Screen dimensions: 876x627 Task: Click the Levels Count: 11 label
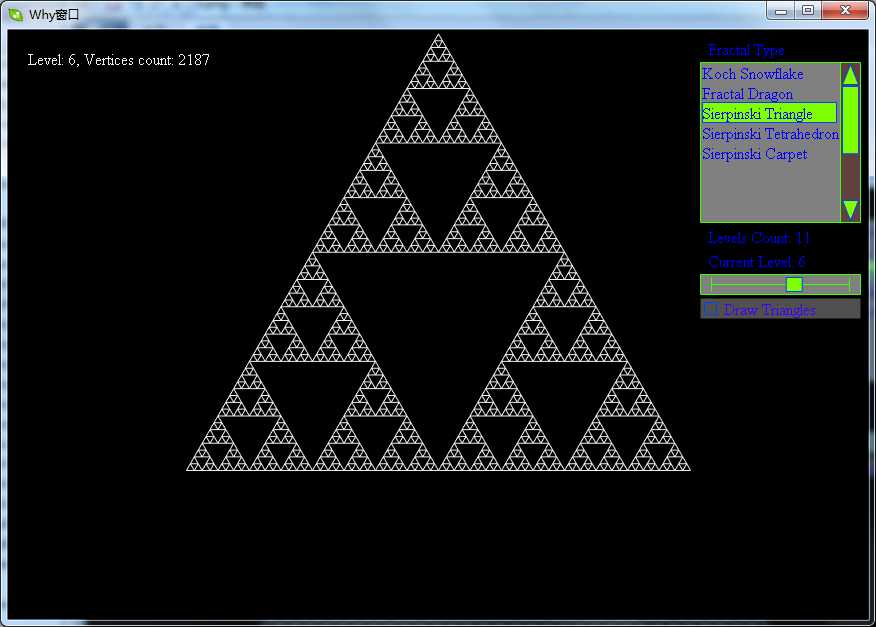(759, 238)
